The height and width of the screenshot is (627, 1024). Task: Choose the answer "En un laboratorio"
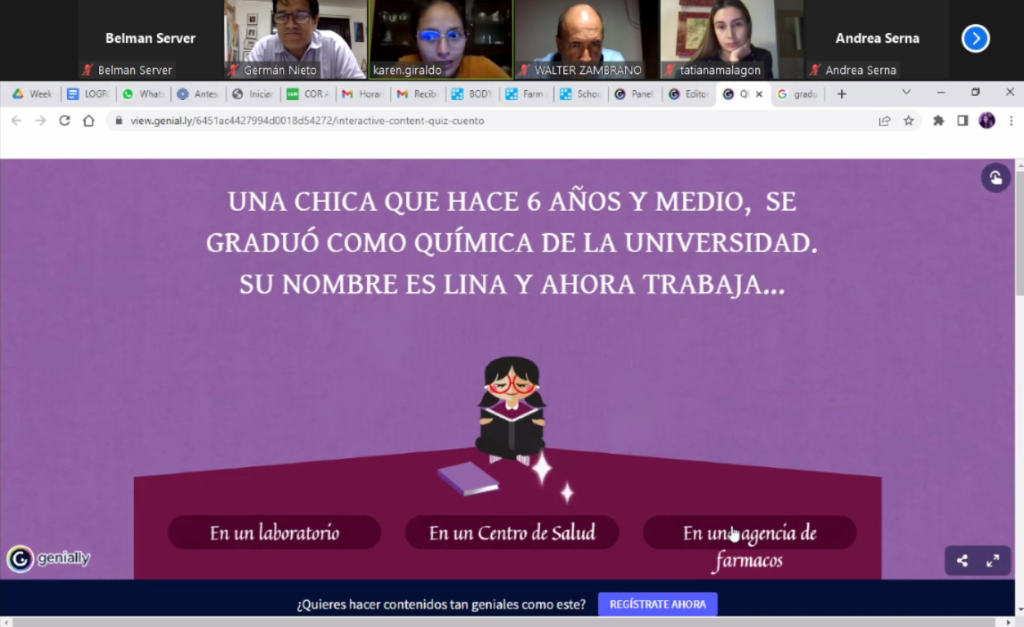pos(274,533)
